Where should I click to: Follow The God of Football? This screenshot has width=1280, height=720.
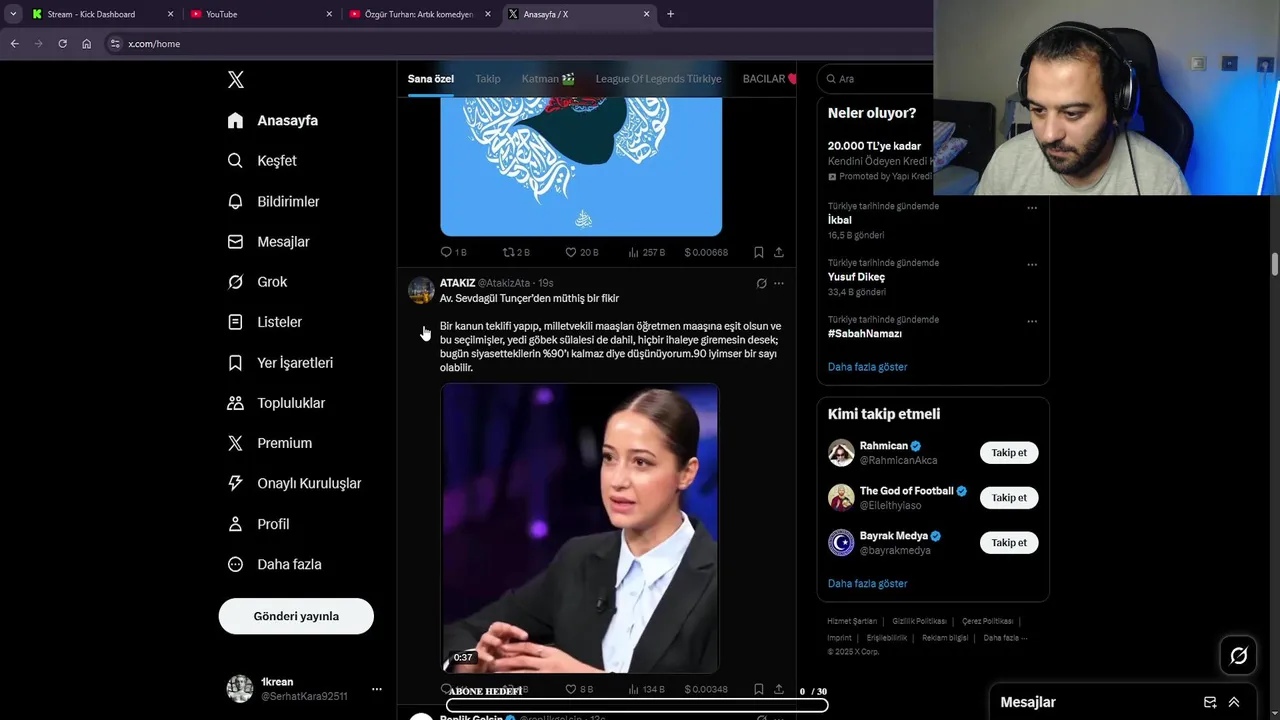1009,498
